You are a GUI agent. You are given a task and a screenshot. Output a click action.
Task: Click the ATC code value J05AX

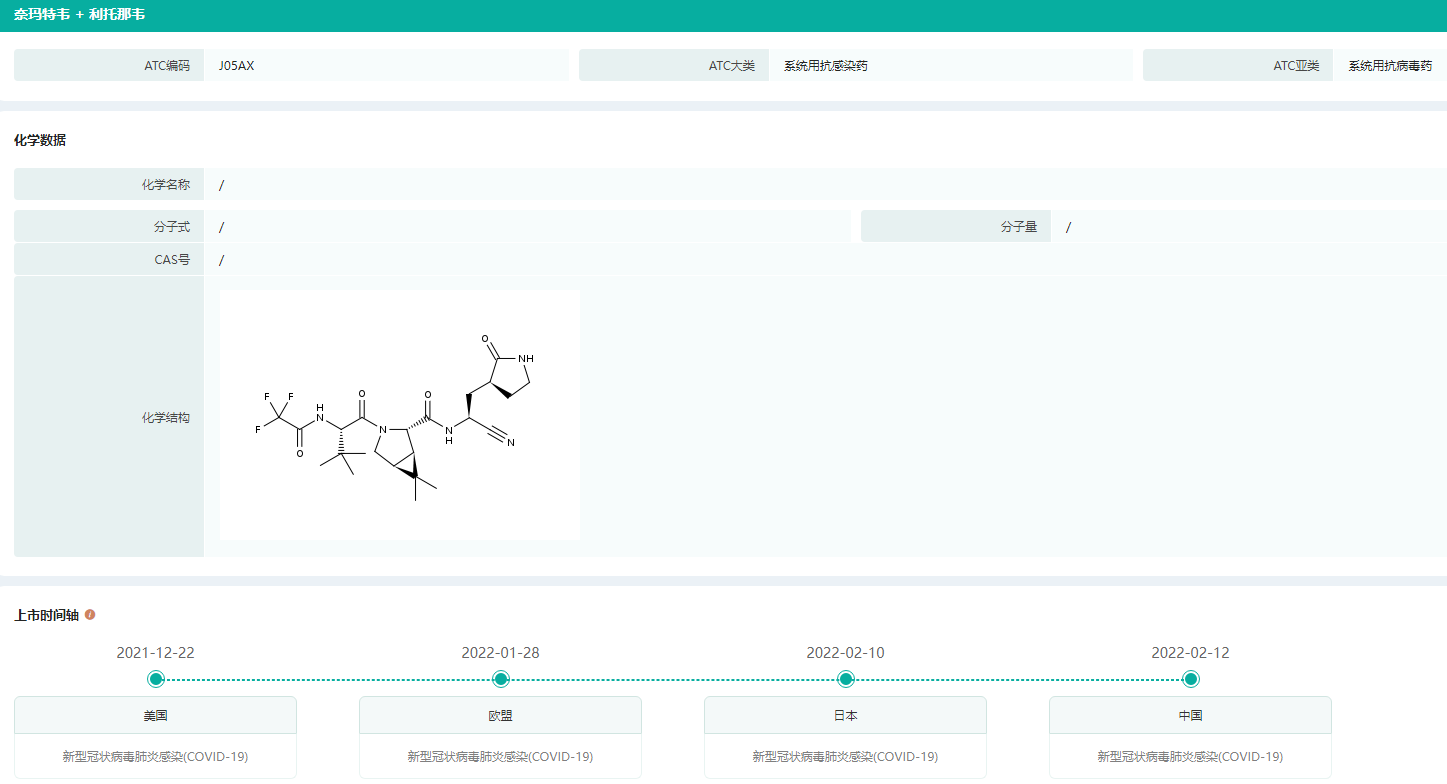[x=237, y=66]
